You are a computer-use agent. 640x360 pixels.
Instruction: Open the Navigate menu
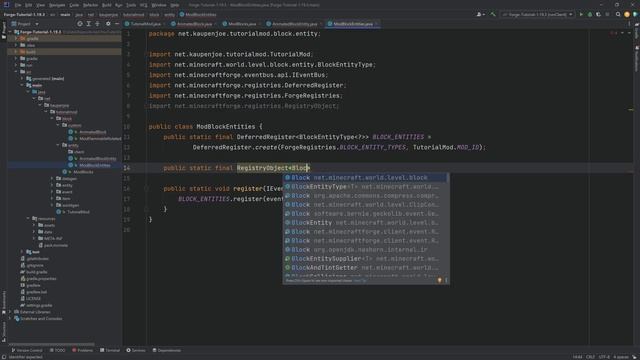click(57, 5)
